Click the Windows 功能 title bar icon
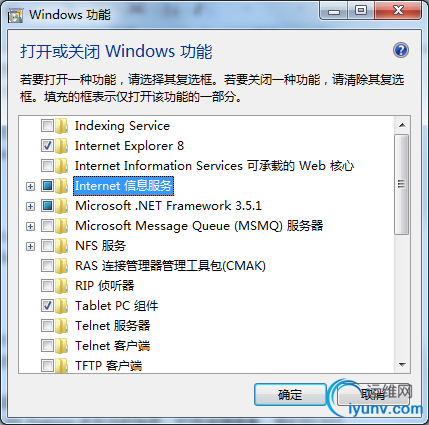The image size is (429, 425). [x=15, y=15]
